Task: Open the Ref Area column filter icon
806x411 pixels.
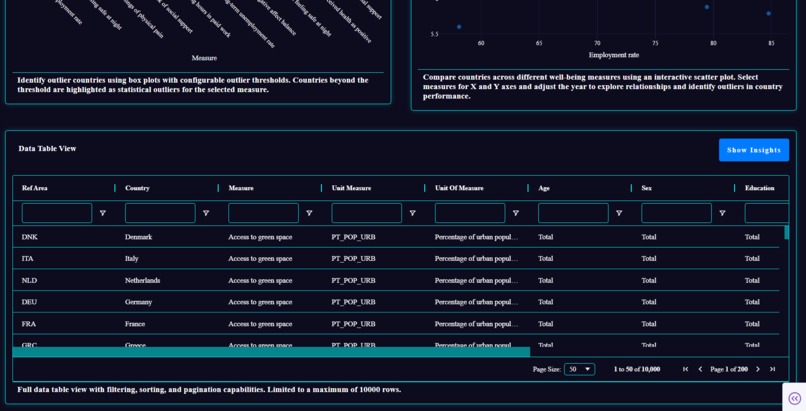Action: (103, 213)
